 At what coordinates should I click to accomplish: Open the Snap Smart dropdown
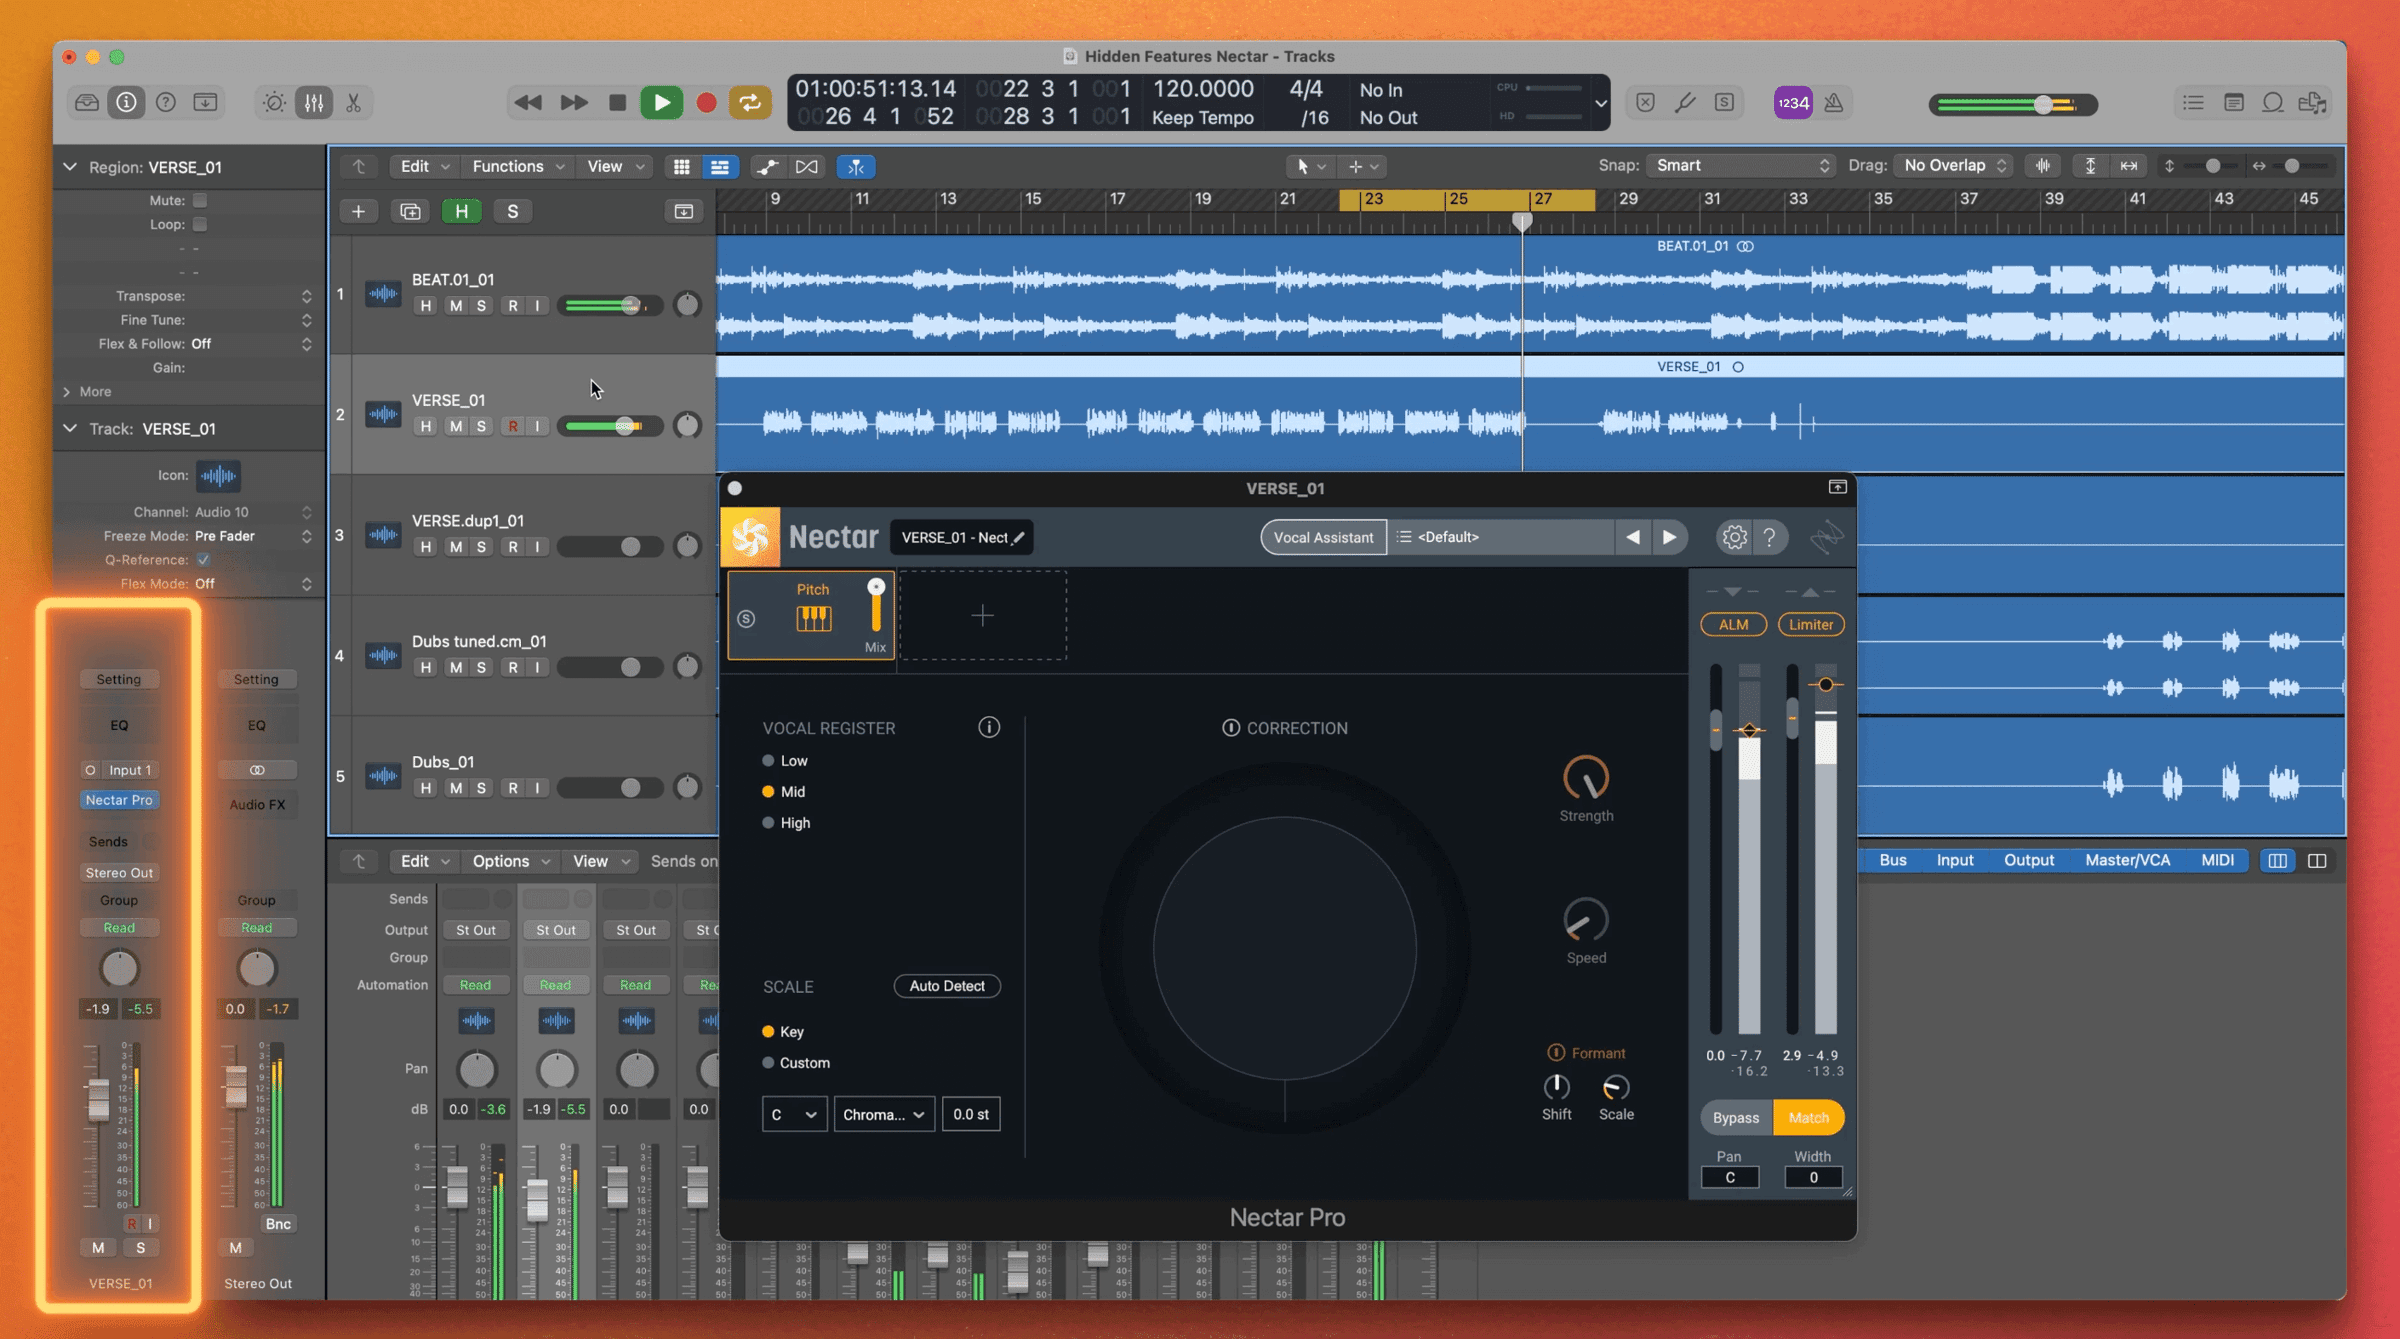1740,165
